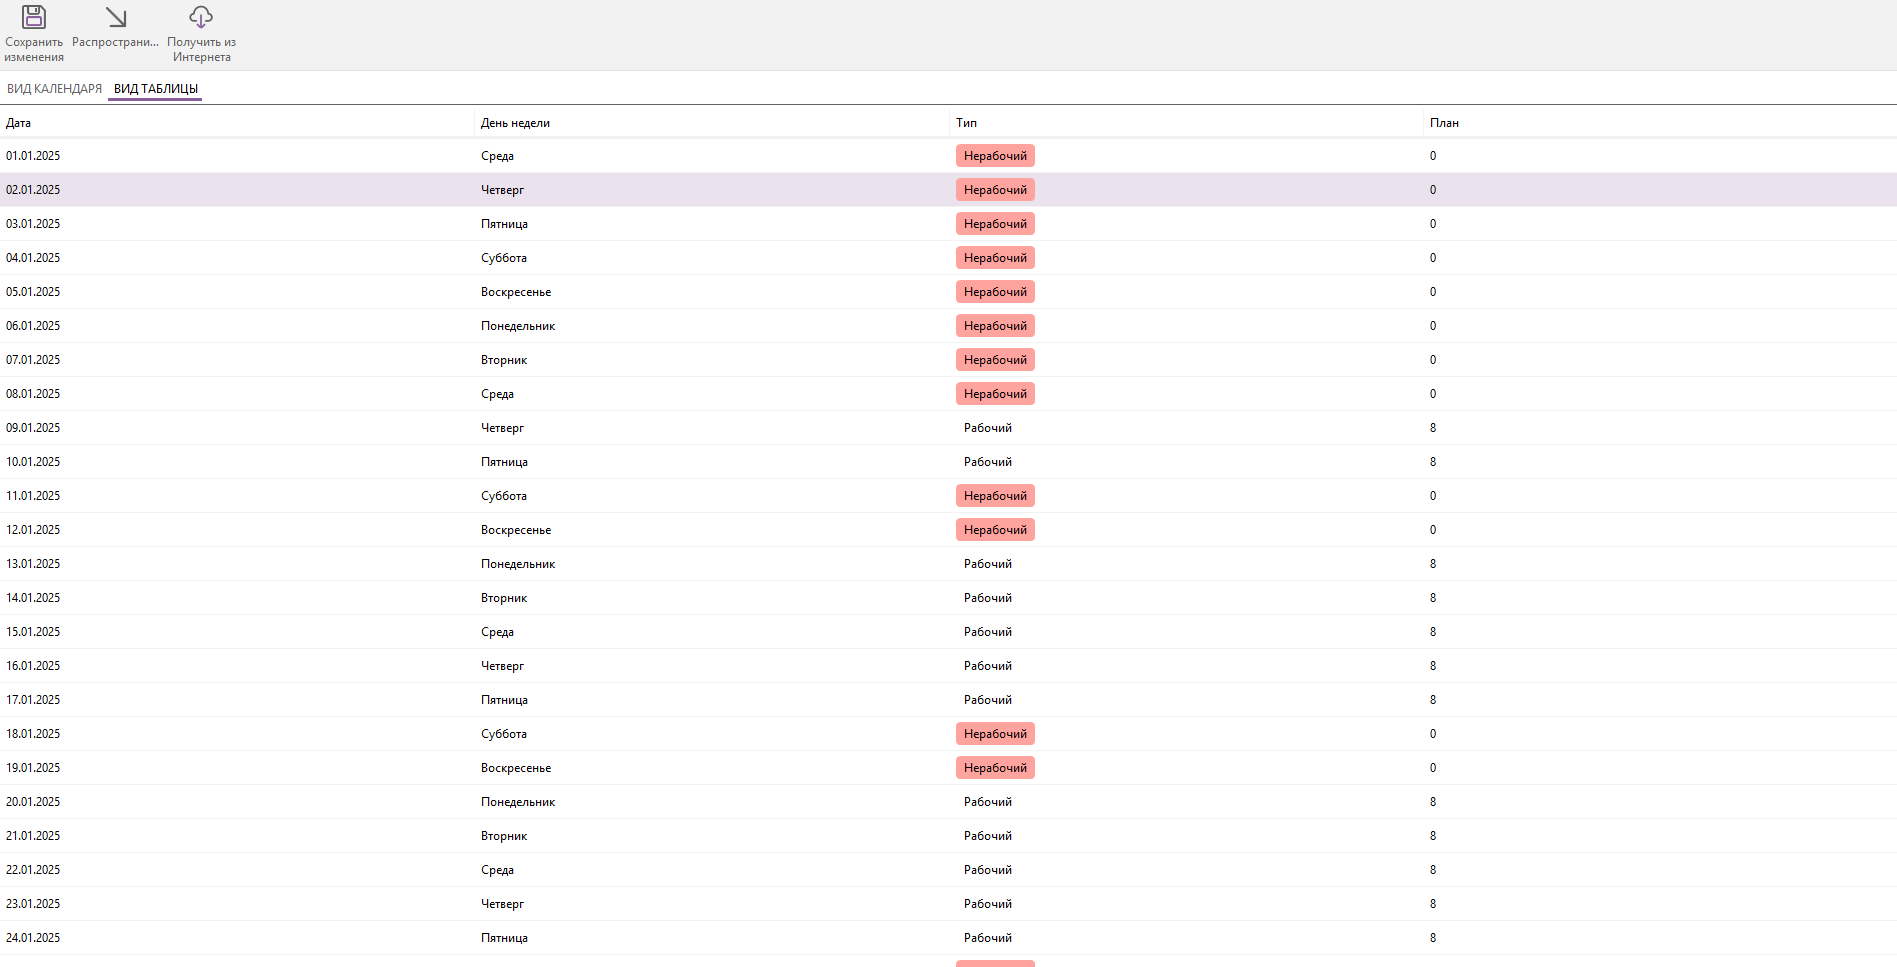
Task: Click the Нерабочий badge for 07.01.2025
Action: click(x=995, y=360)
